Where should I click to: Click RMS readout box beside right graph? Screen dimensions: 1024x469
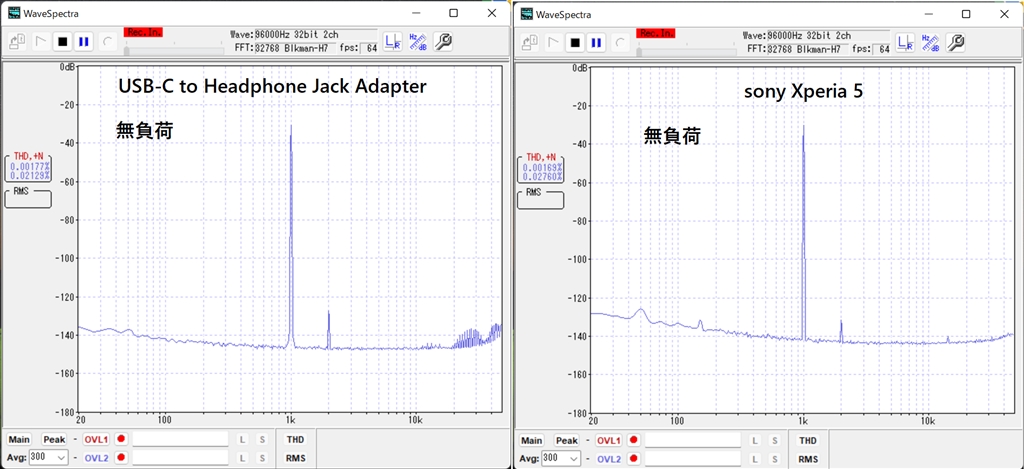pyautogui.click(x=541, y=199)
